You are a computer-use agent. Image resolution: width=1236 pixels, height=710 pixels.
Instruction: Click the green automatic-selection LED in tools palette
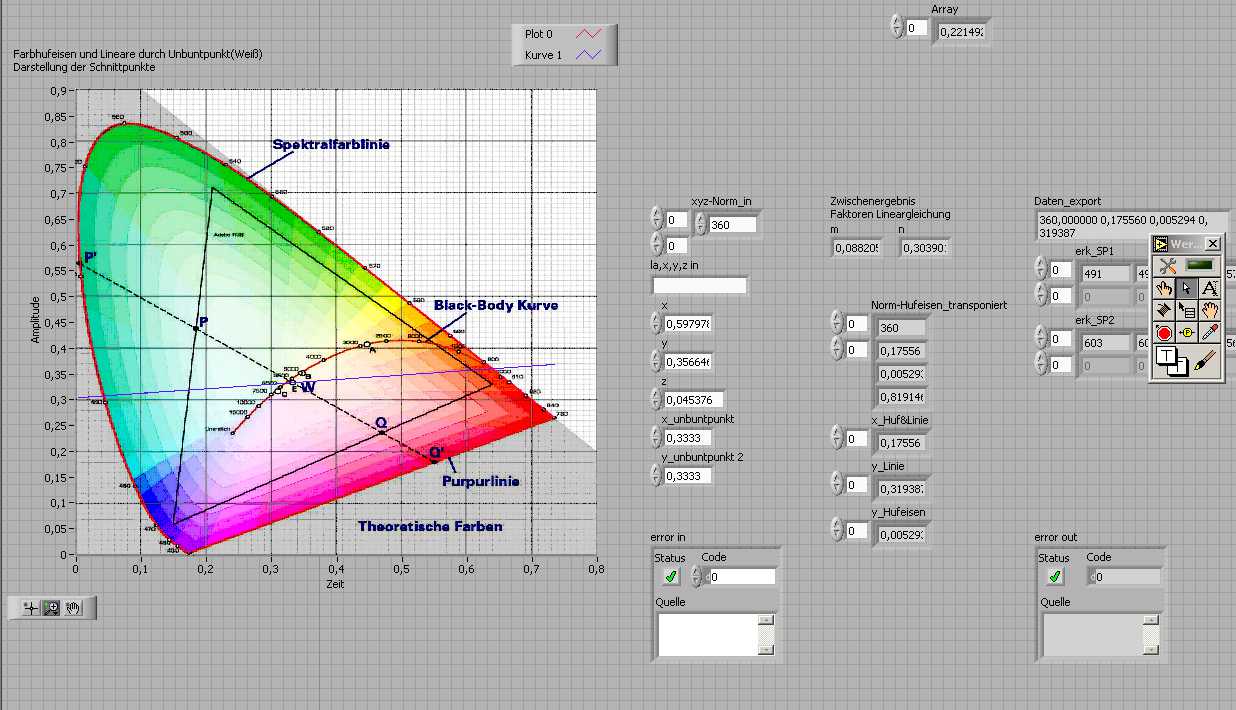click(x=1199, y=265)
